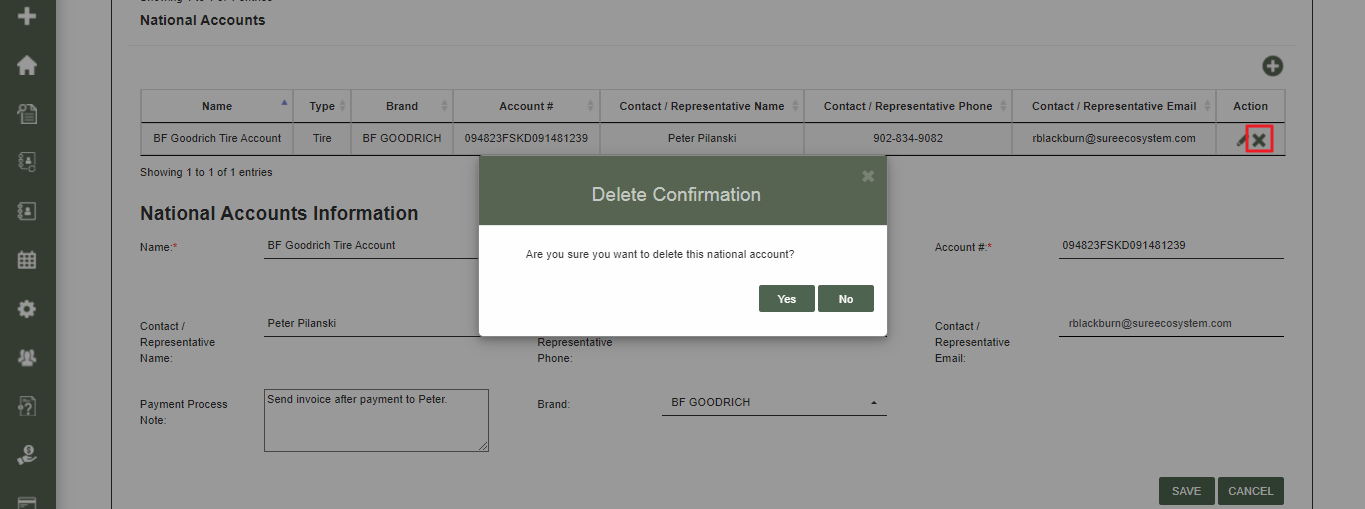This screenshot has height=509, width=1365.
Task: Sort by Contact / Representative Phone column
Action: click(x=908, y=106)
